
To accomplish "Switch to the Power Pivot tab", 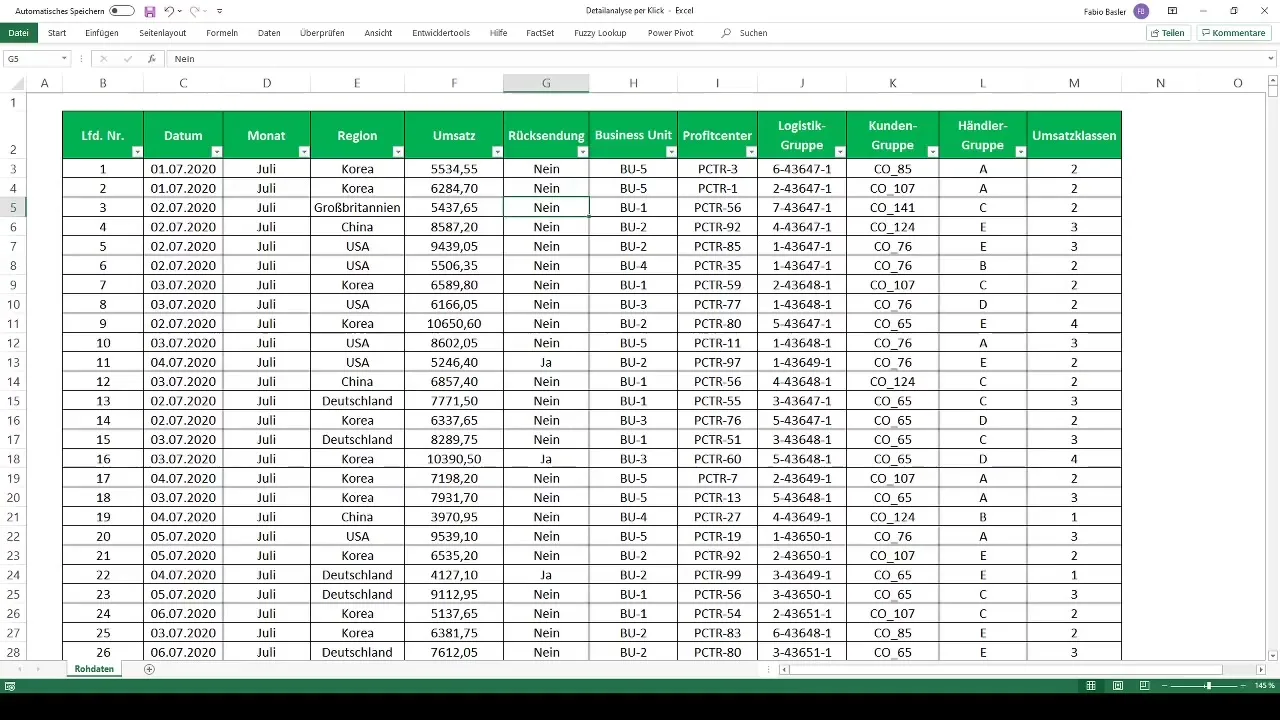I will 670,33.
